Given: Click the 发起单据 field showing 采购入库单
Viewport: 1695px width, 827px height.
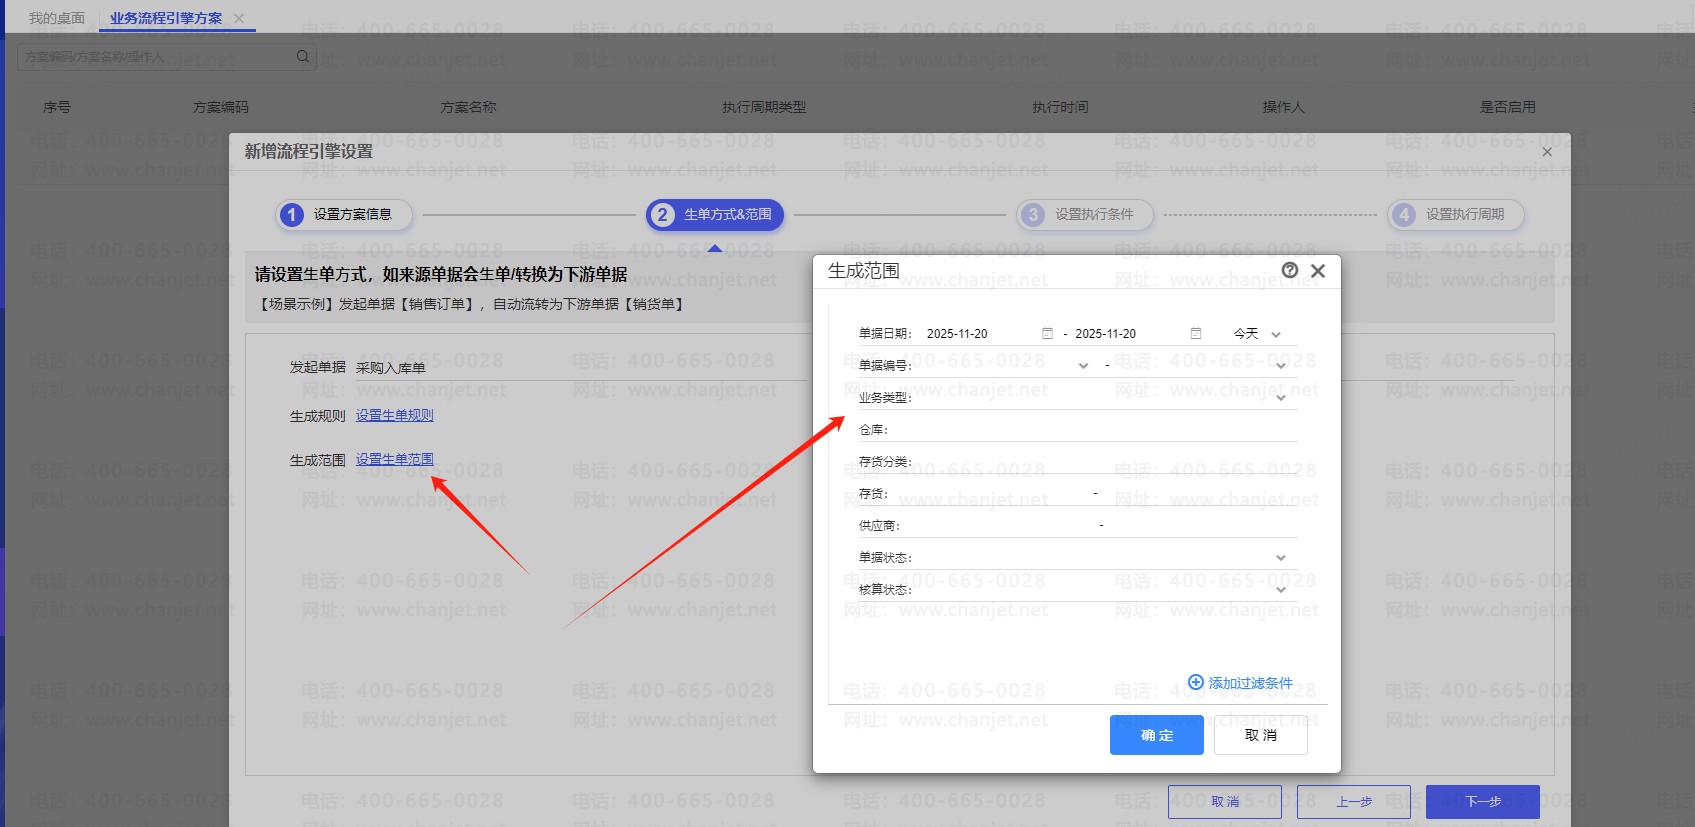Looking at the screenshot, I should click(x=580, y=368).
